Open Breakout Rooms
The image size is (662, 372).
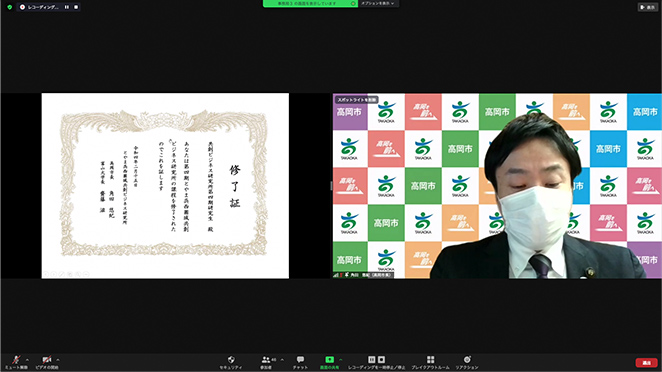tap(430, 362)
